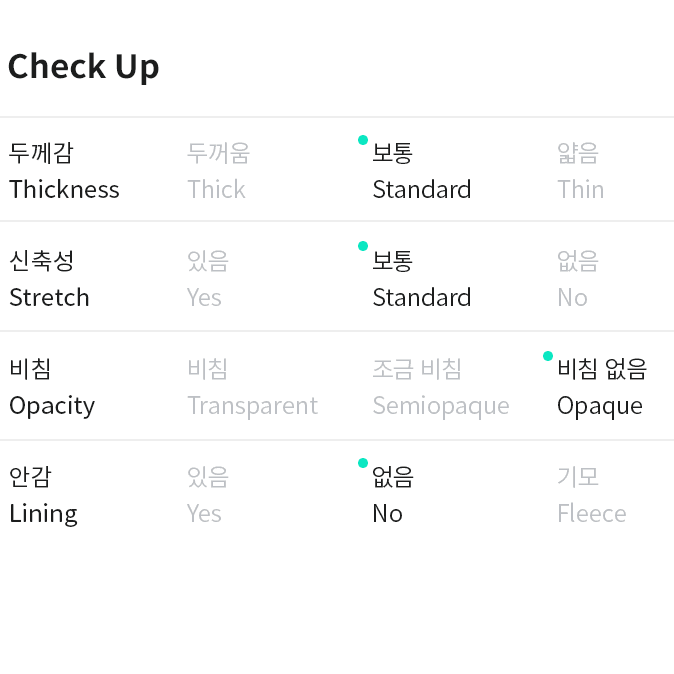Viewport: 674px width, 674px height.
Task: Choose Standard stretch option
Action: 421,279
